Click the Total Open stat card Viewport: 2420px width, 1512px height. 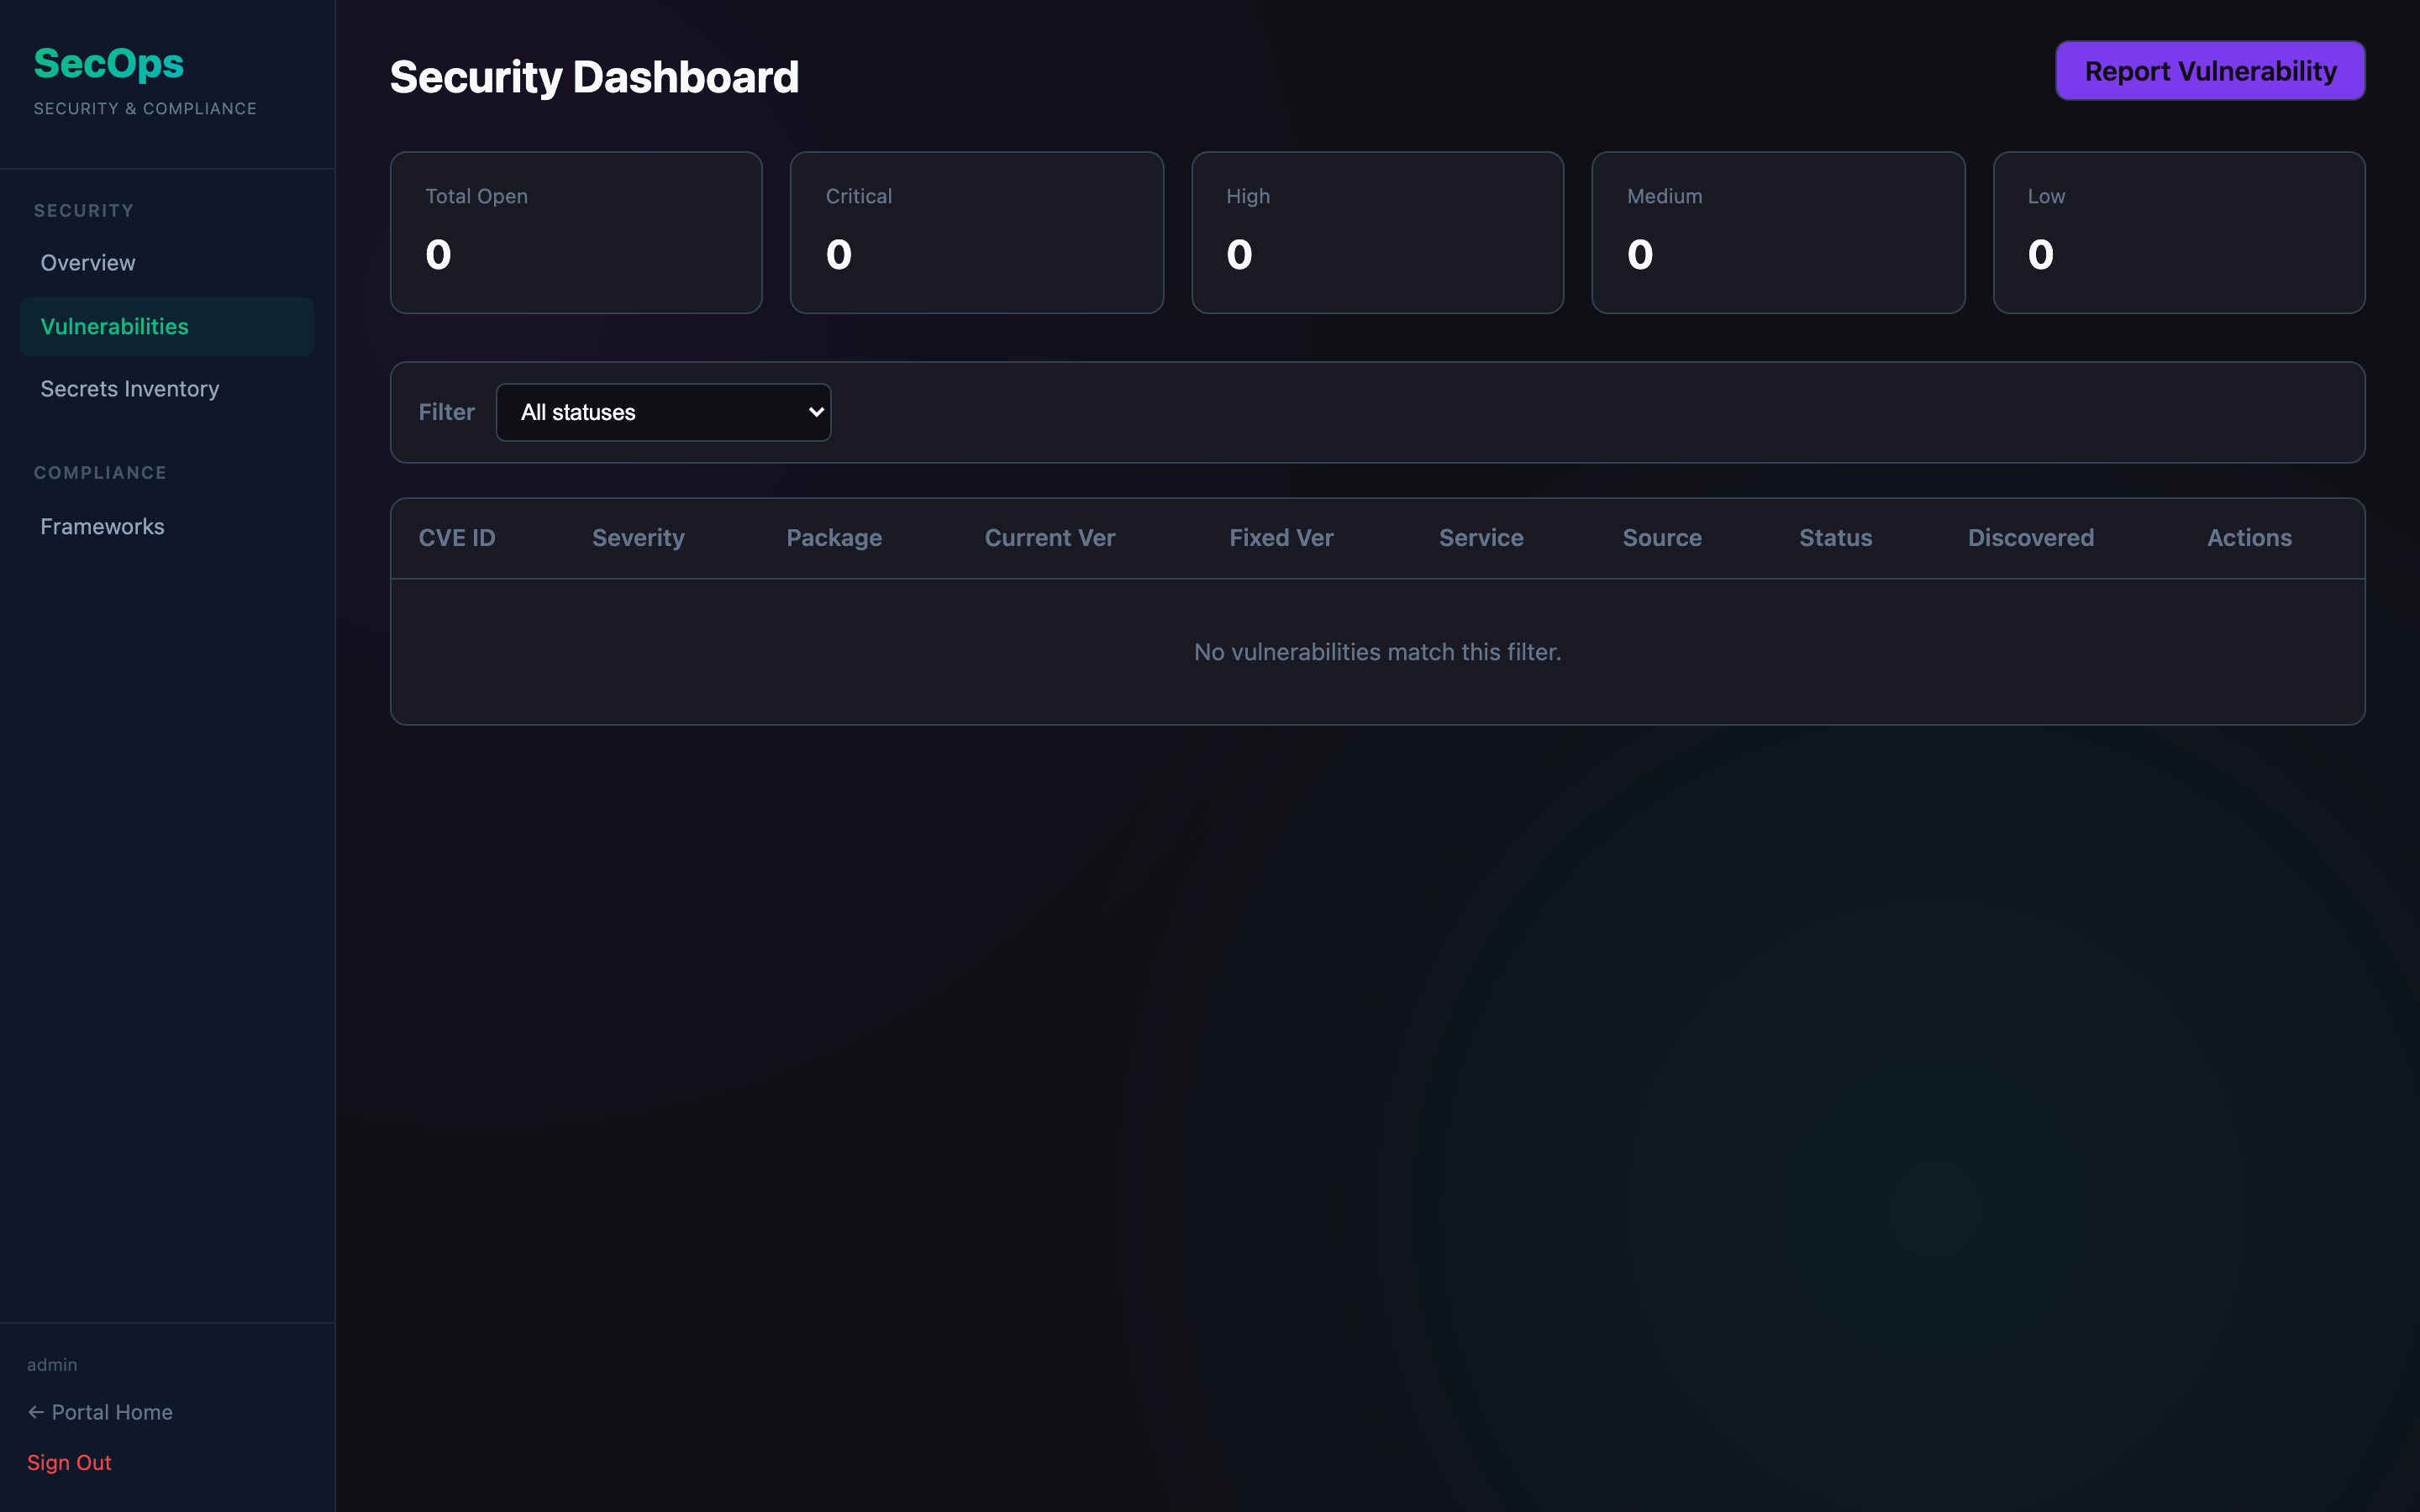576,233
